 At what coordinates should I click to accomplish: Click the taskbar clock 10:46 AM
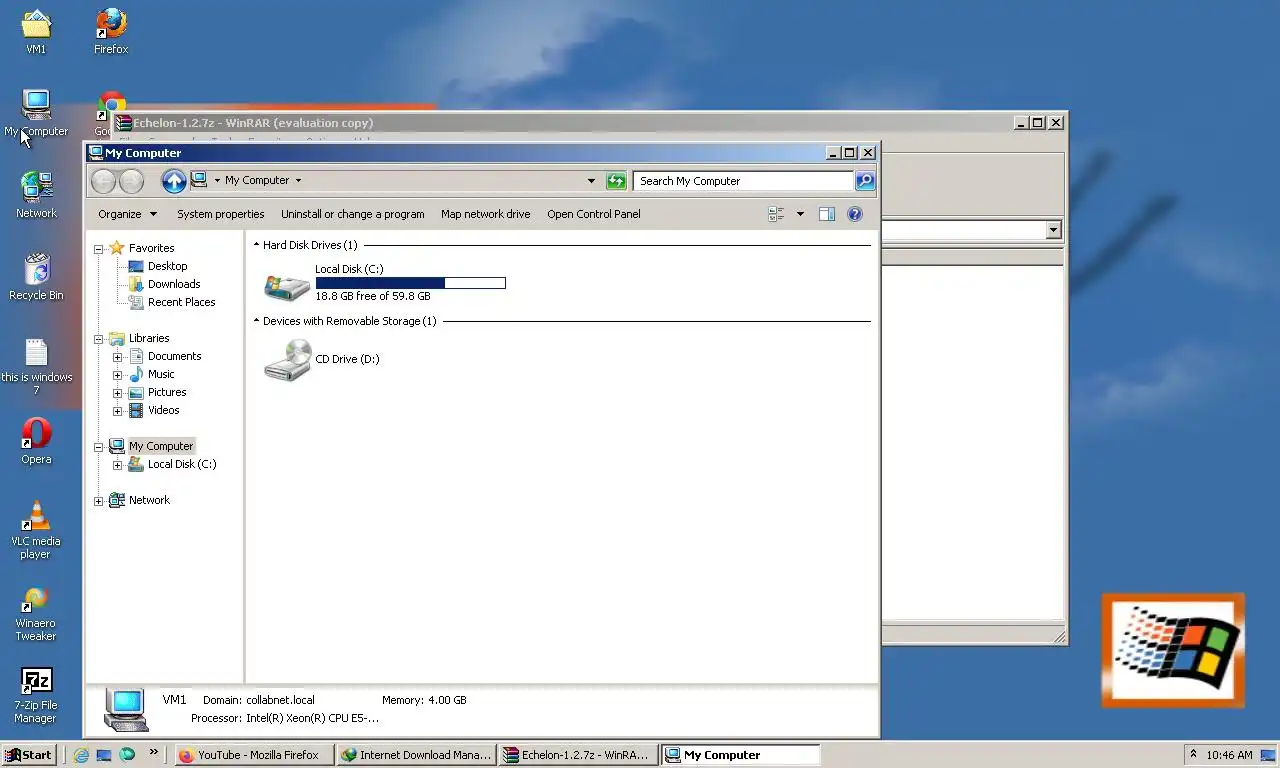1229,755
